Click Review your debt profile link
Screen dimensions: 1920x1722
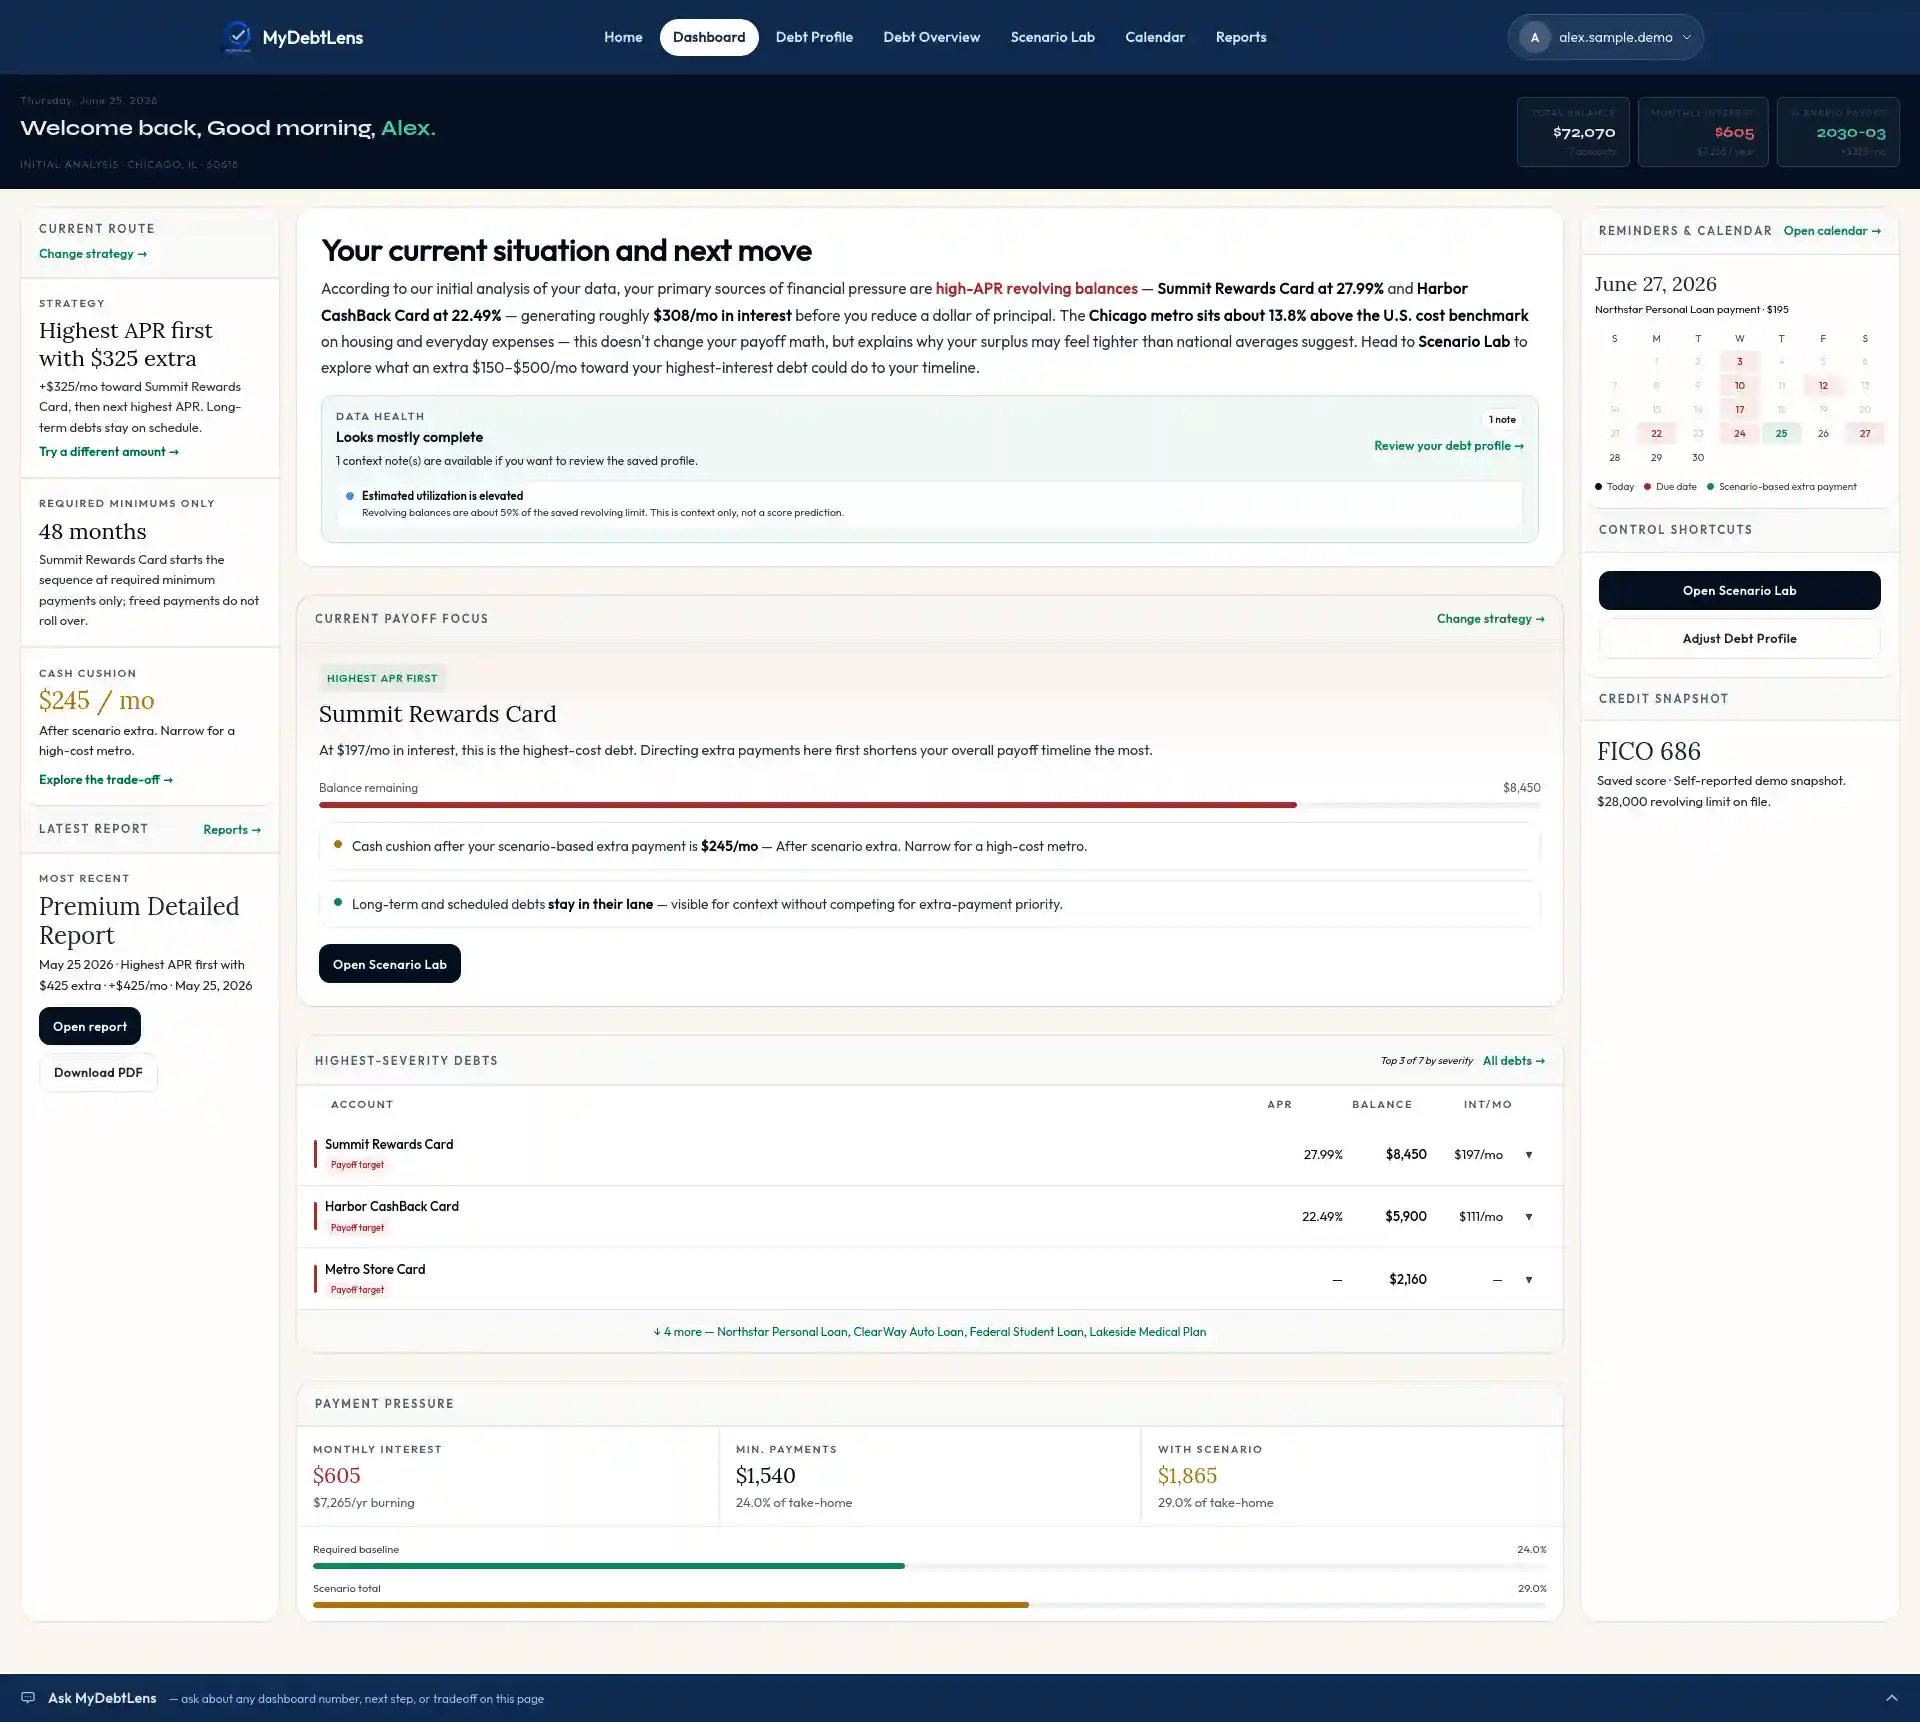click(x=1449, y=446)
